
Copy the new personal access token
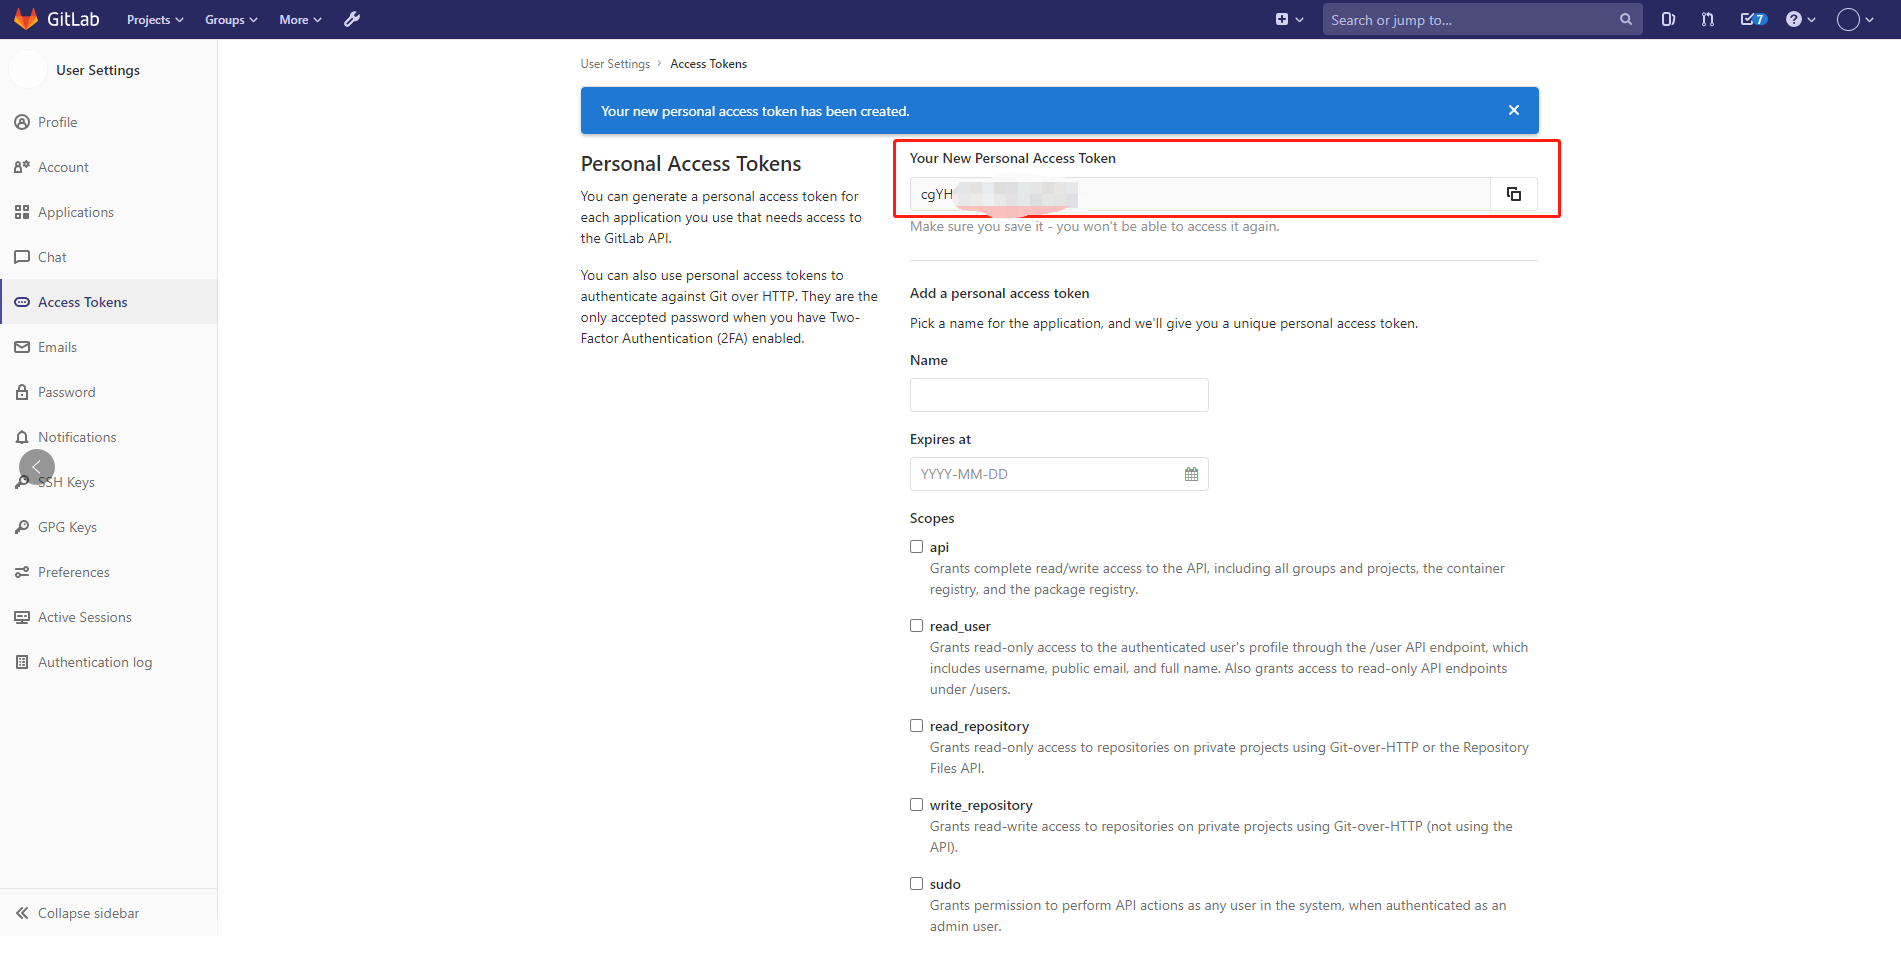[1514, 194]
